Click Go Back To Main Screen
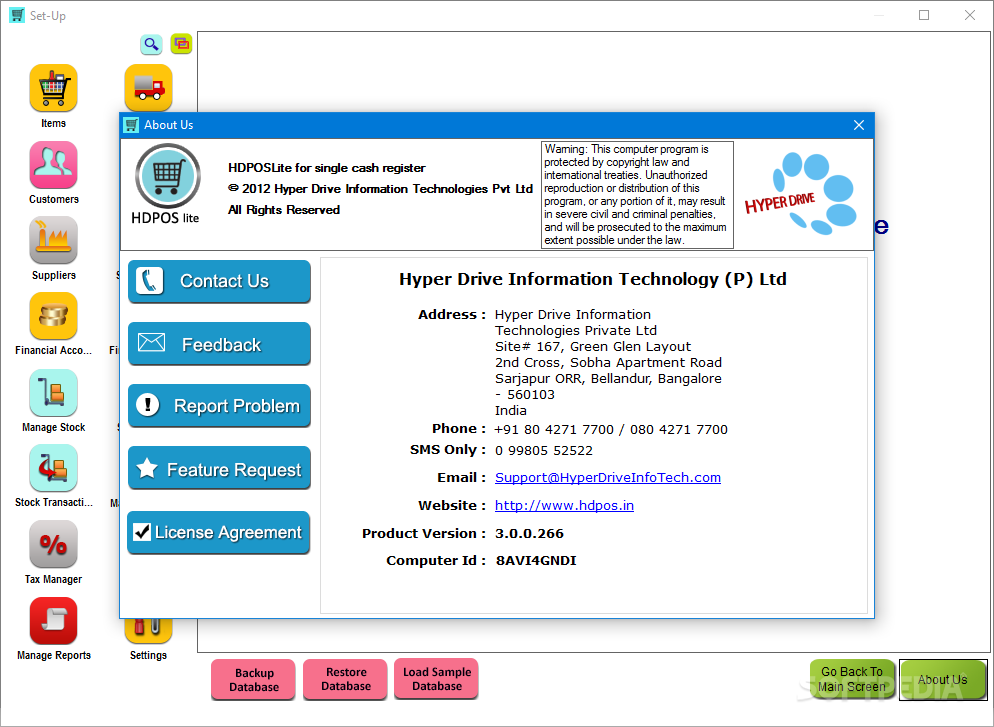994x727 pixels. [x=852, y=679]
